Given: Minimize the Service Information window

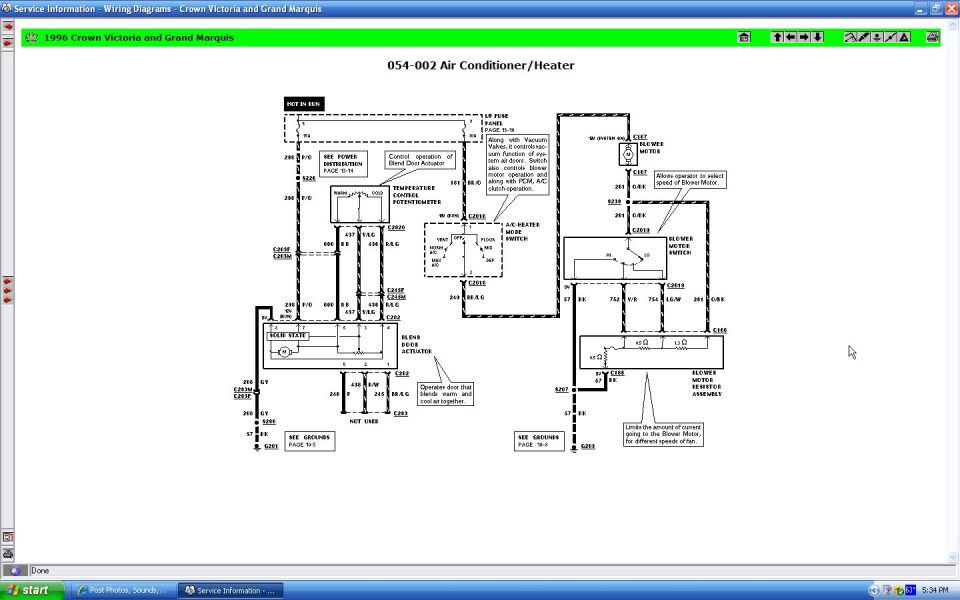Looking at the screenshot, I should point(921,9).
